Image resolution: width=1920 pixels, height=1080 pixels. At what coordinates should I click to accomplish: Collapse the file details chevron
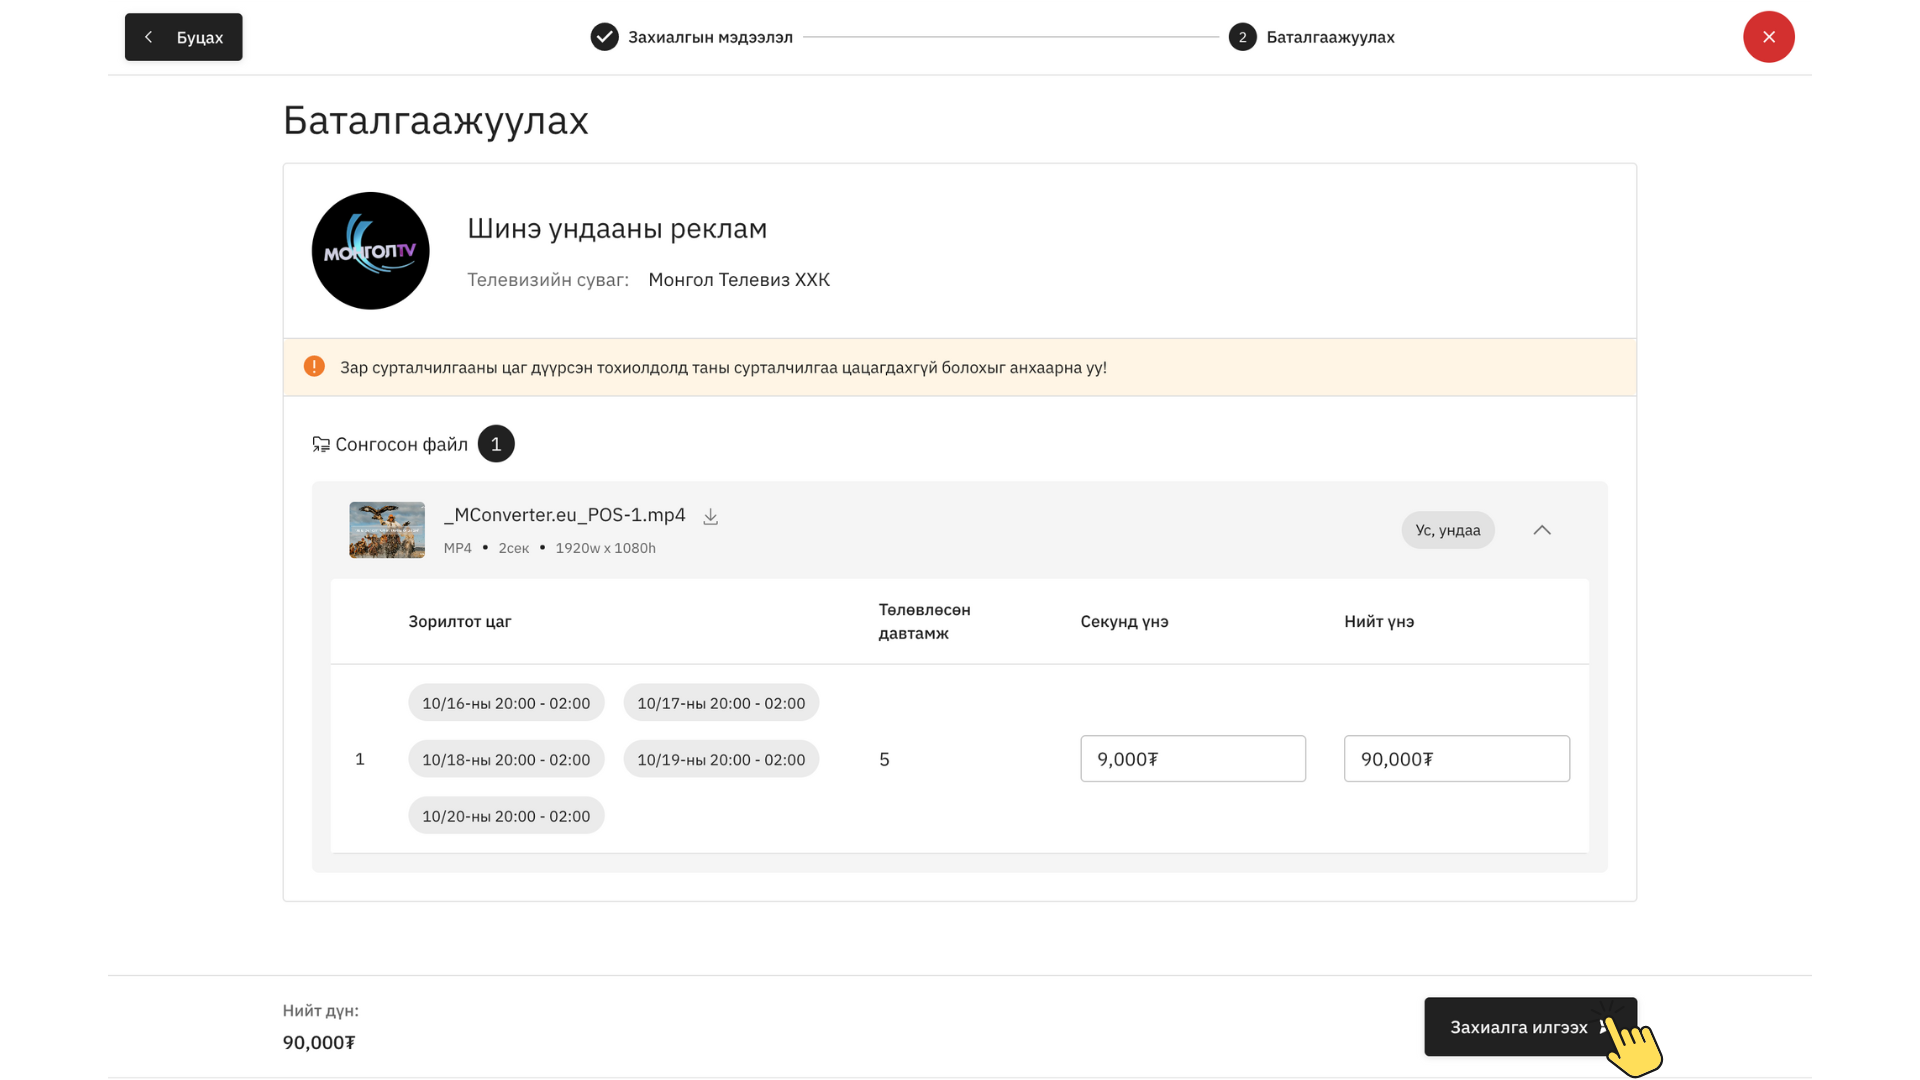pos(1541,530)
